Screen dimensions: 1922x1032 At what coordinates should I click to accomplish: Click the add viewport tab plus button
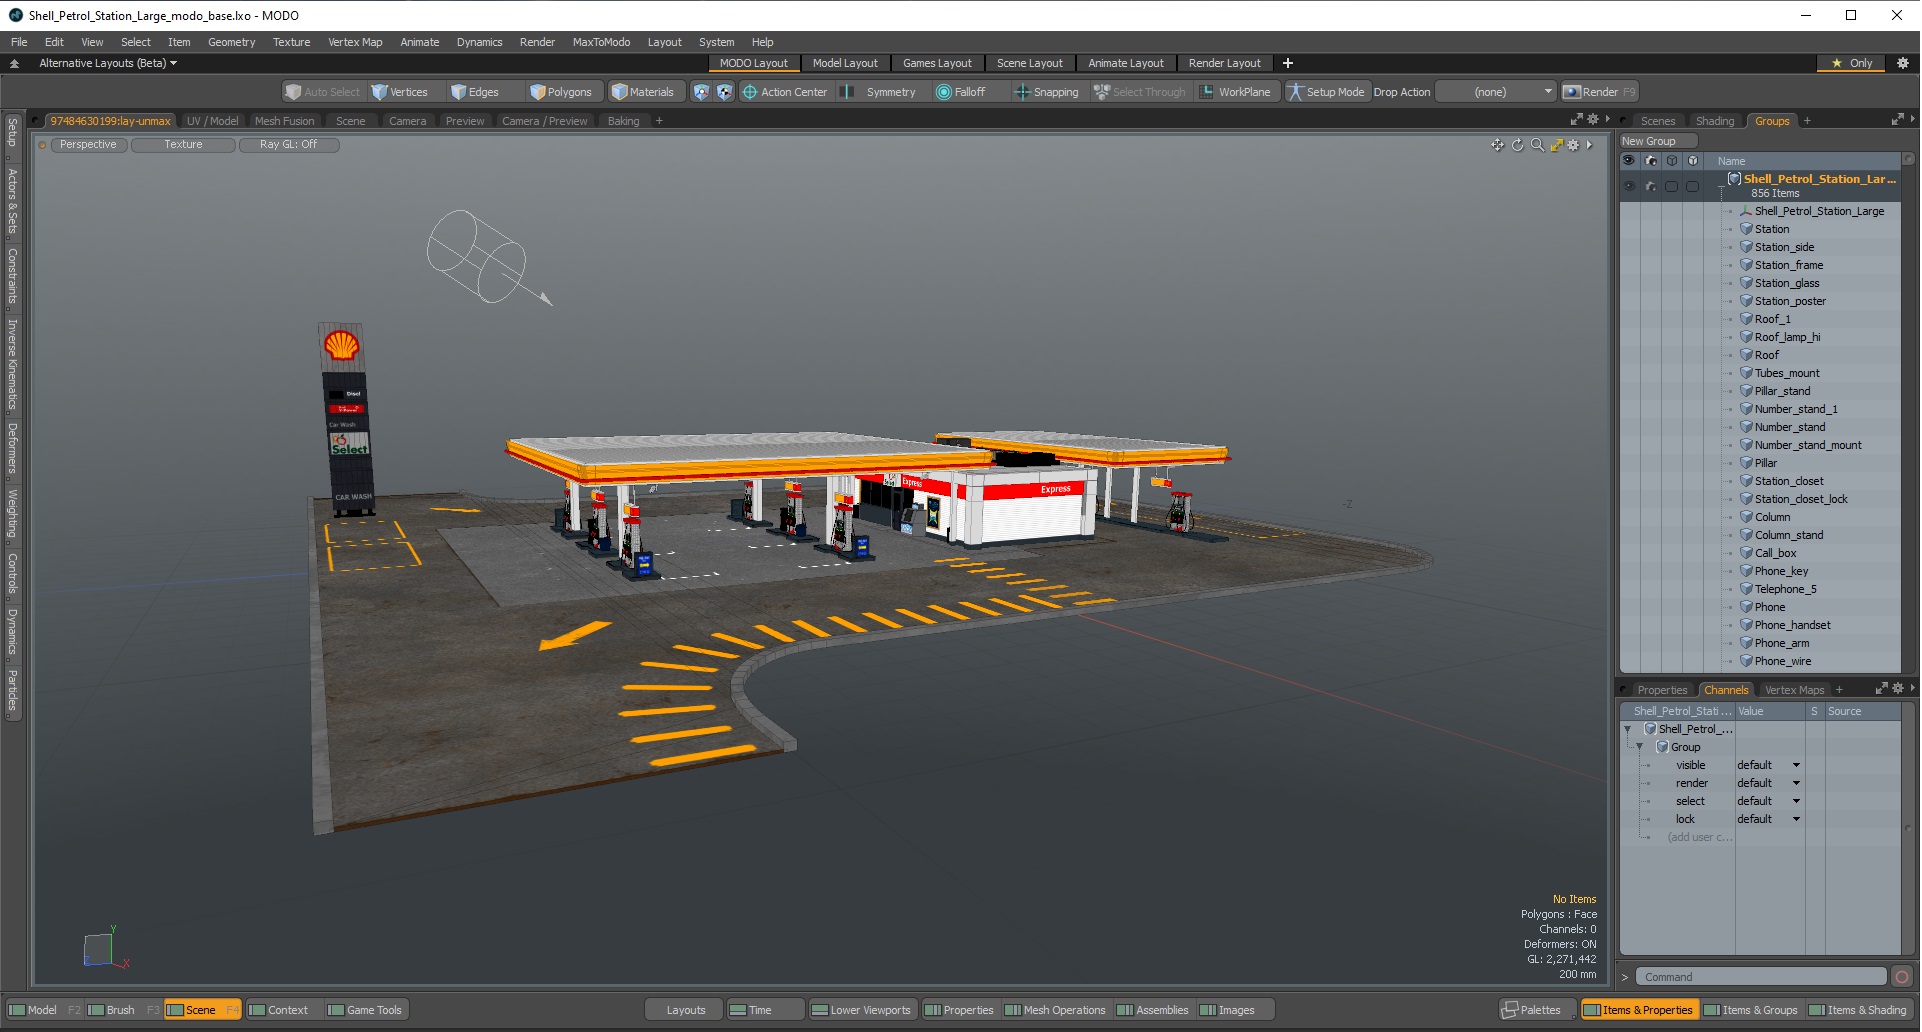point(659,121)
